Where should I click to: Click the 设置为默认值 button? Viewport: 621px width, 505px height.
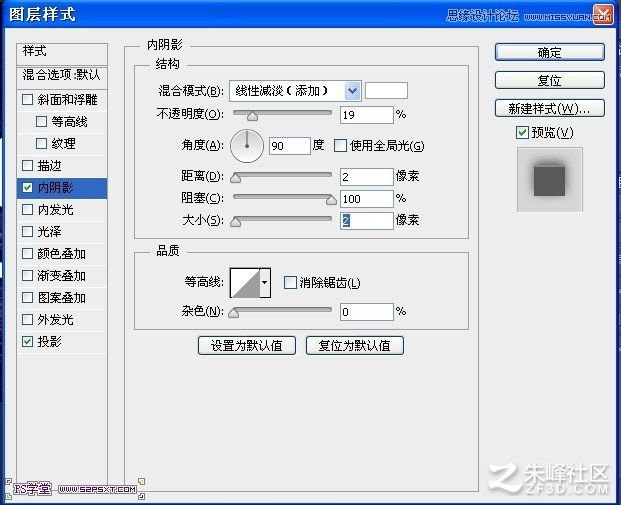[247, 345]
